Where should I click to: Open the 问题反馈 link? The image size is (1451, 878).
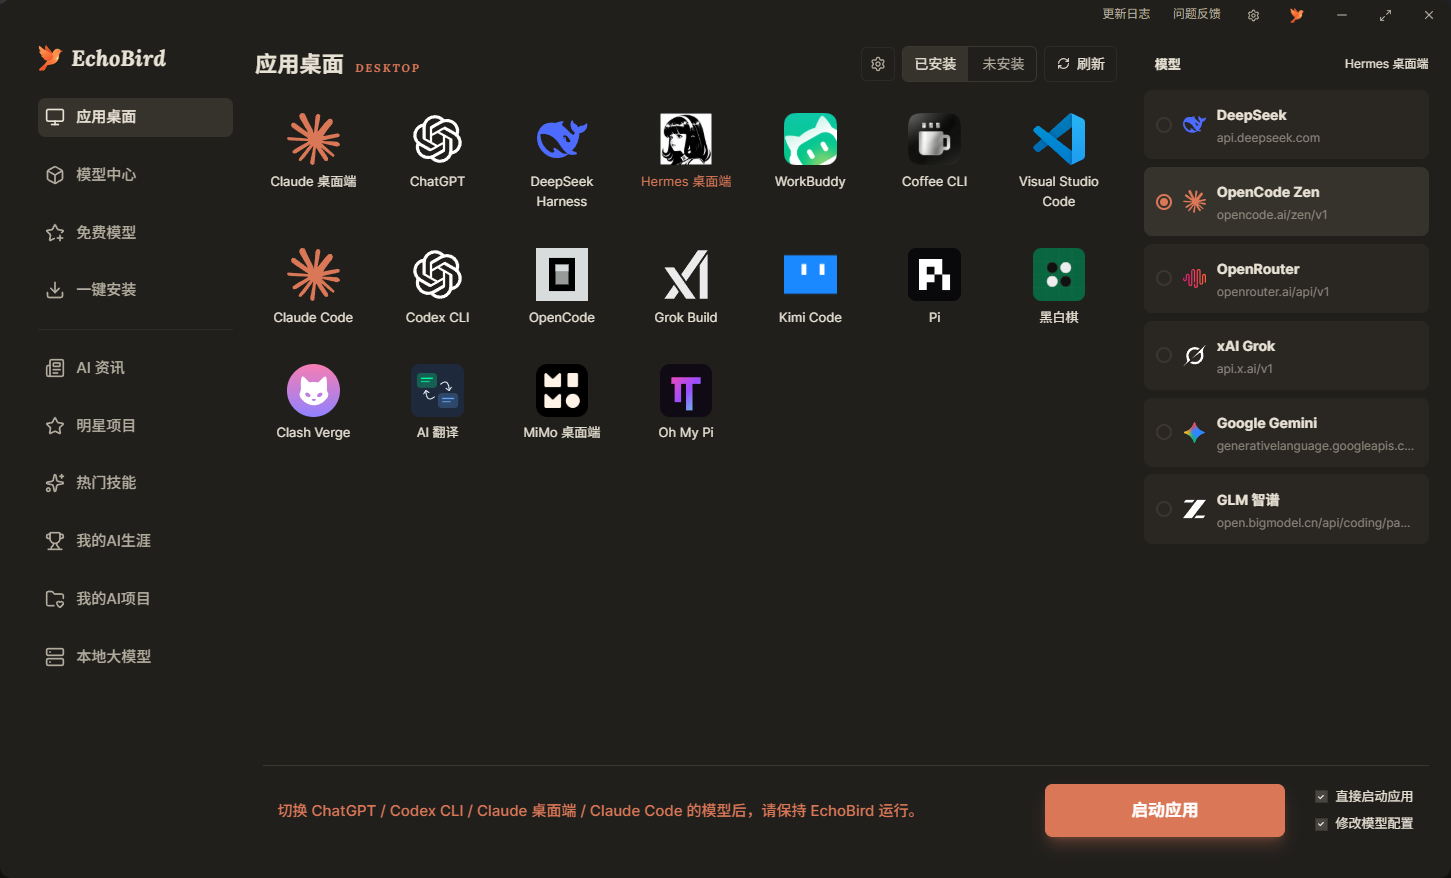tap(1197, 14)
